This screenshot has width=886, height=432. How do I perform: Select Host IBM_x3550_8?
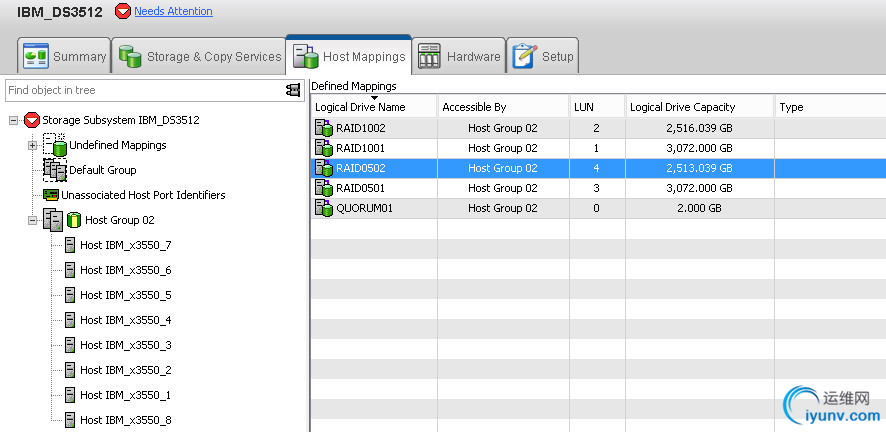coord(125,420)
